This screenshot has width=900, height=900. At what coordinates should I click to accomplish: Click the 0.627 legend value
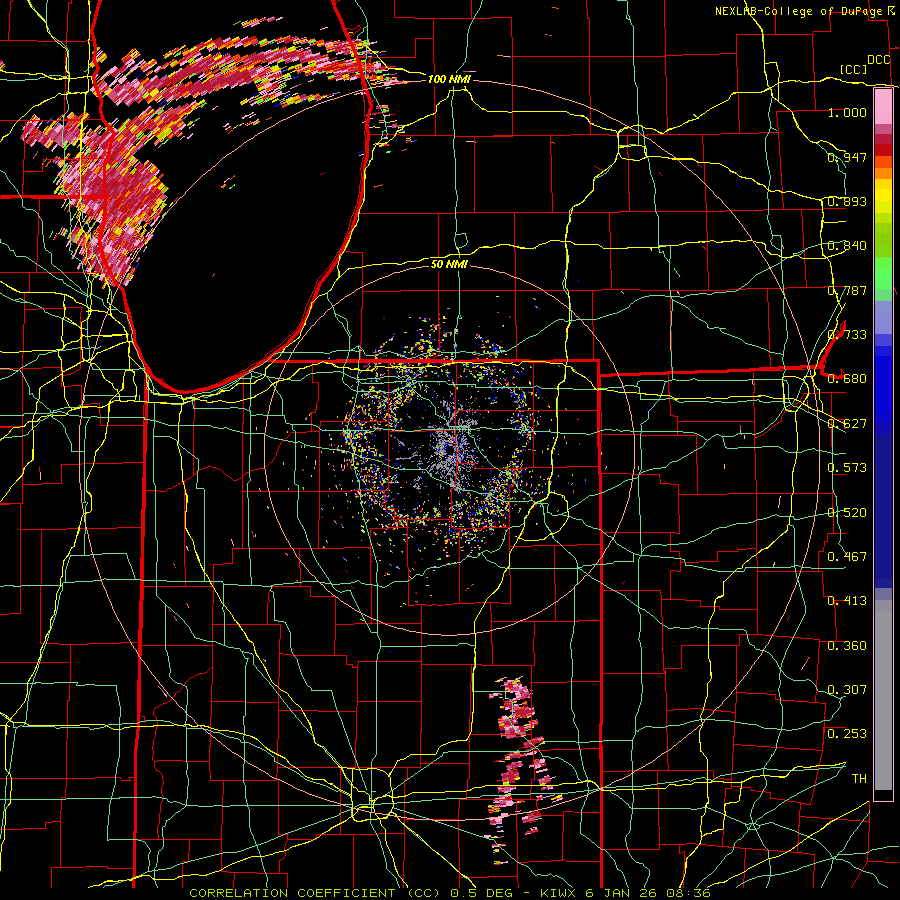(847, 424)
